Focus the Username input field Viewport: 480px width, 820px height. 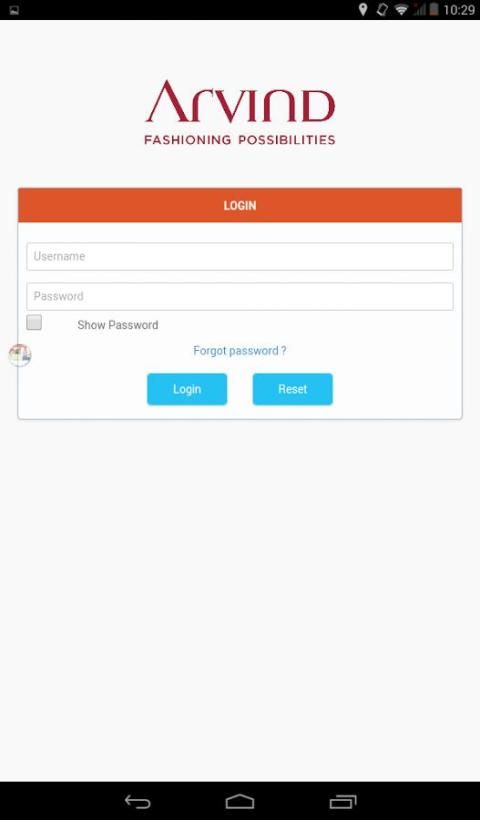point(240,256)
